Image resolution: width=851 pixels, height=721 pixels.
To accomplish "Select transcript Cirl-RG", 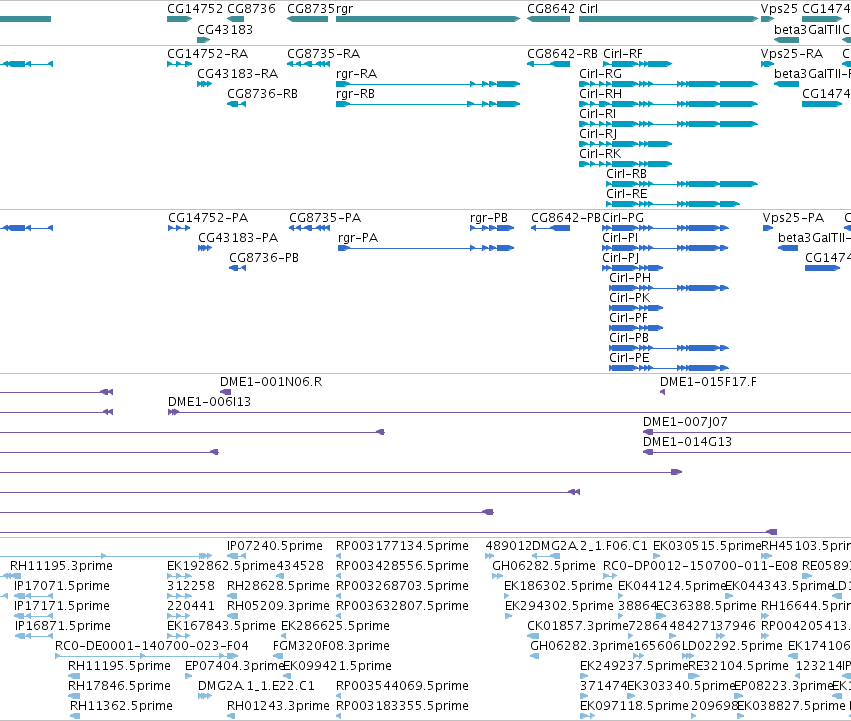I will [x=668, y=84].
